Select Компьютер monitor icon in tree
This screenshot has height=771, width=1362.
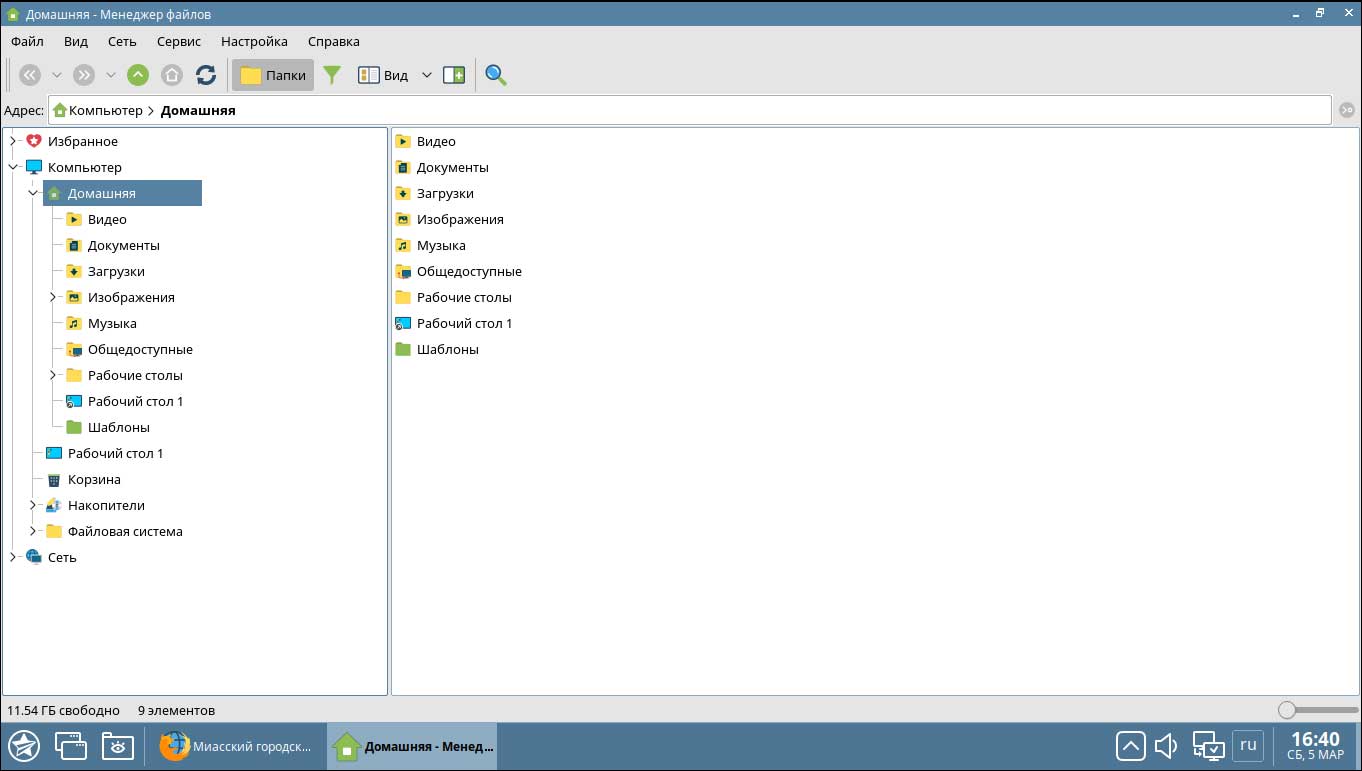[x=34, y=167]
